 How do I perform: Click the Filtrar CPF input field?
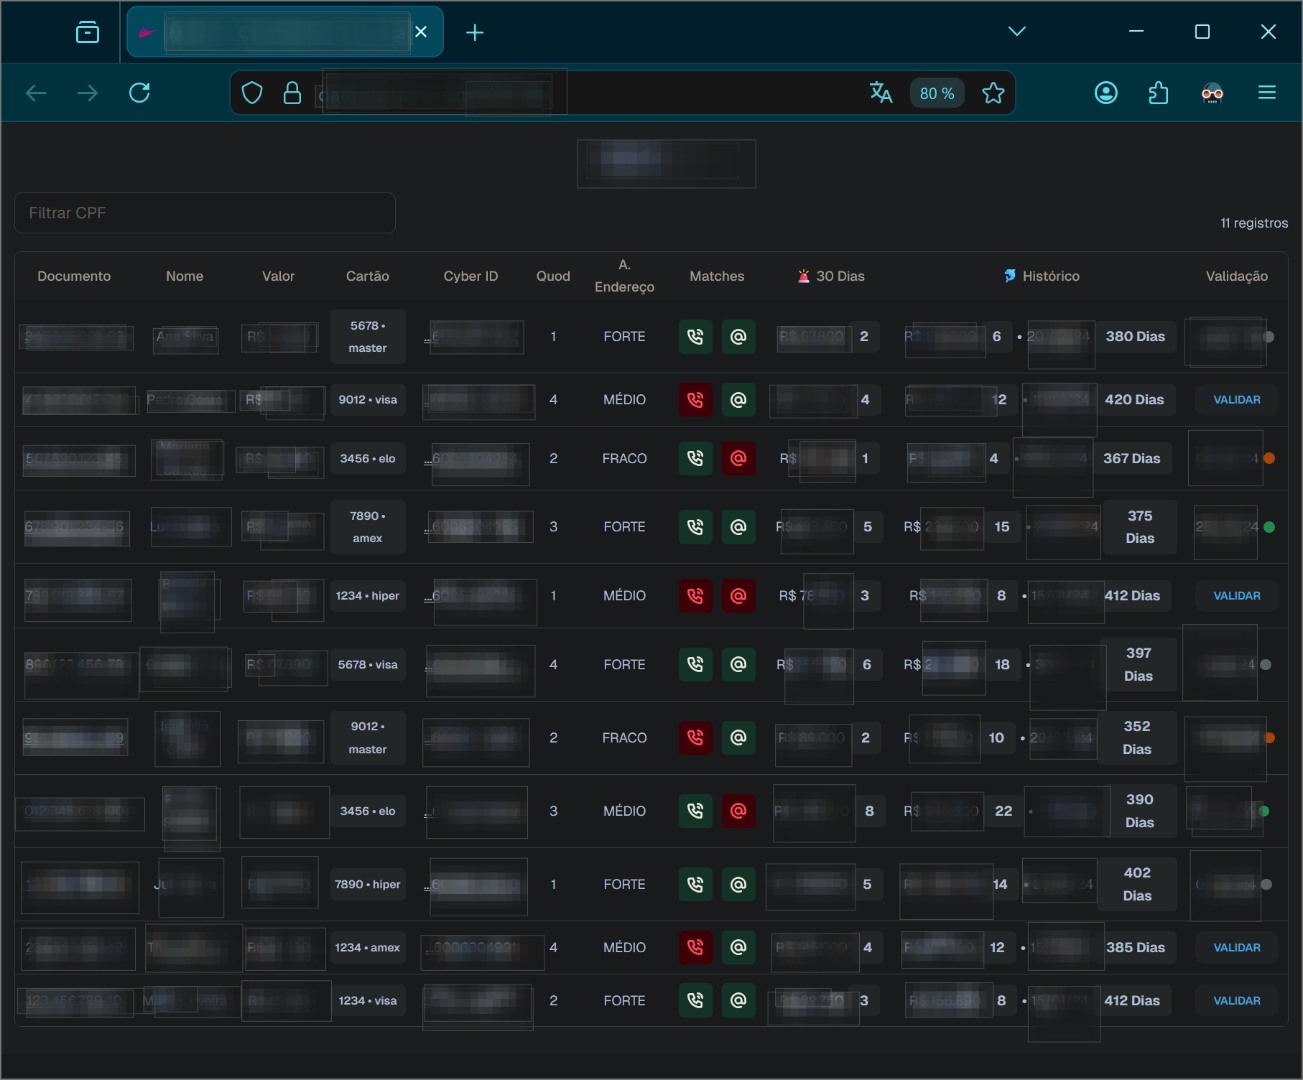205,213
